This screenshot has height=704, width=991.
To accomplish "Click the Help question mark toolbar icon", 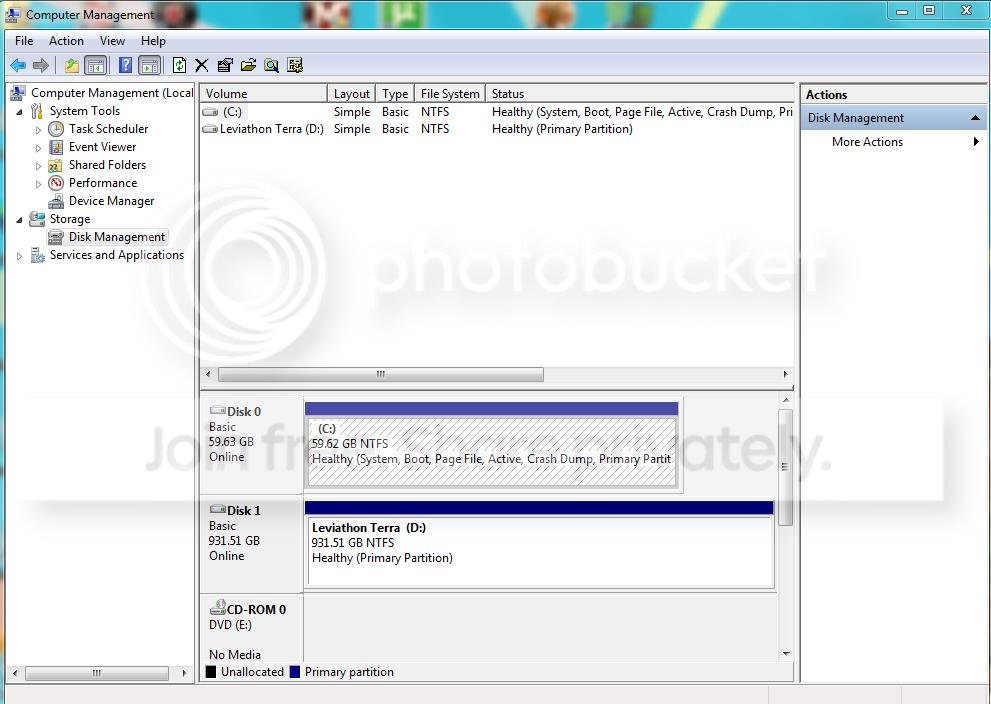I will 126,65.
